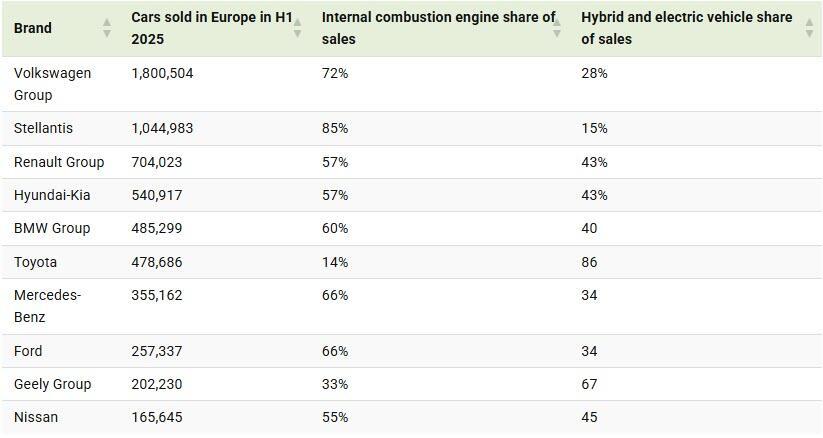Image resolution: width=823 pixels, height=438 pixels.
Task: Select the Geely Group brand cell
Action: [x=52, y=384]
